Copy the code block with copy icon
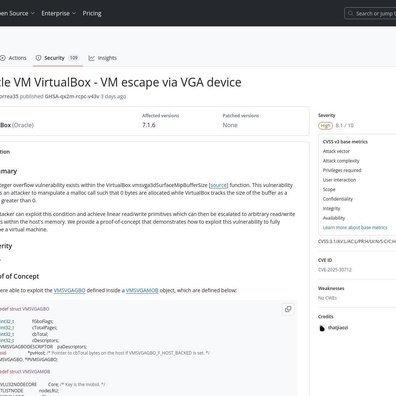Viewport: 396px width, 396px height. pyautogui.click(x=288, y=309)
